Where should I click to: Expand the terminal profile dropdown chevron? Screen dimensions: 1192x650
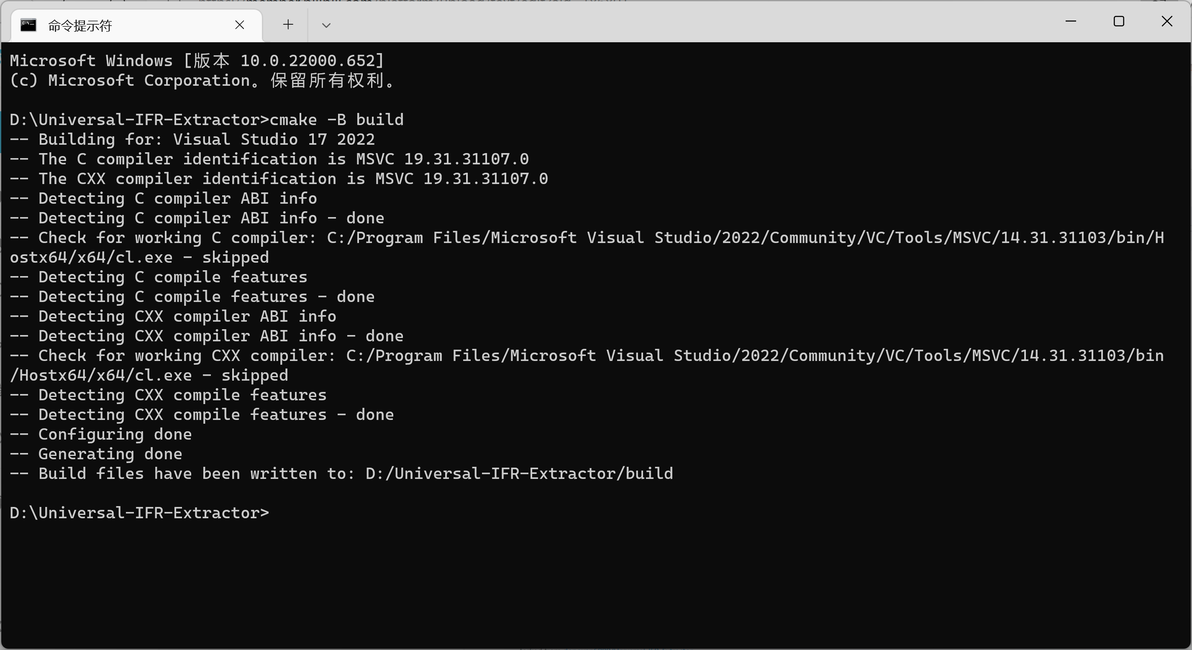click(326, 25)
